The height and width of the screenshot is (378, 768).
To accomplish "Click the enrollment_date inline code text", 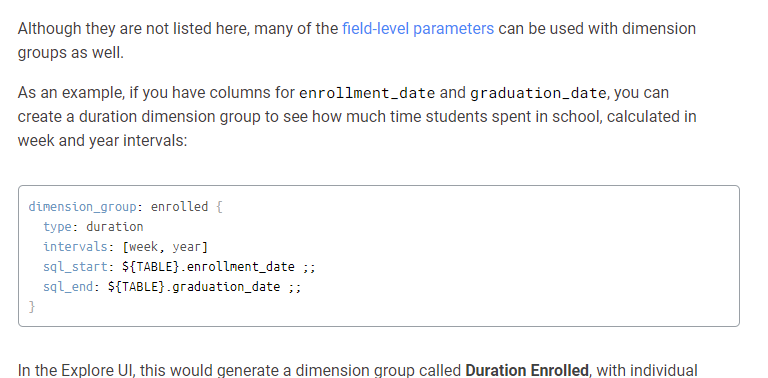I will click(x=367, y=93).
